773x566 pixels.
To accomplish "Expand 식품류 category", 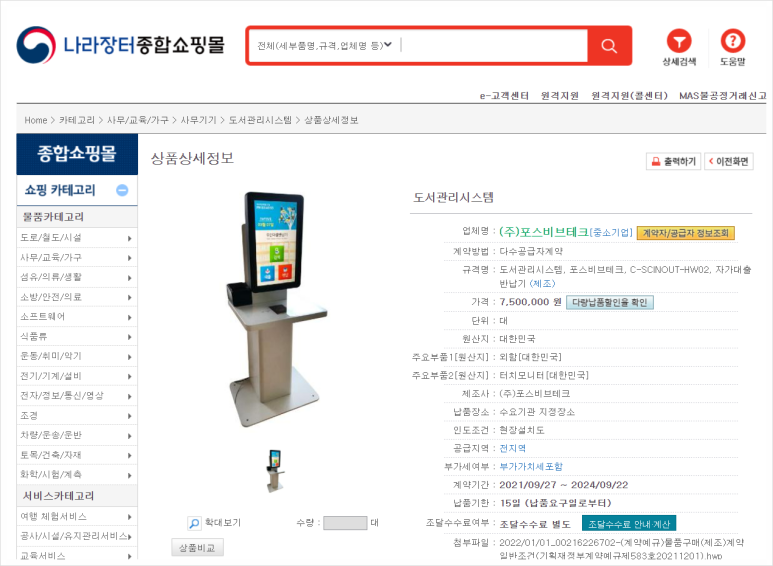I will [x=77, y=336].
